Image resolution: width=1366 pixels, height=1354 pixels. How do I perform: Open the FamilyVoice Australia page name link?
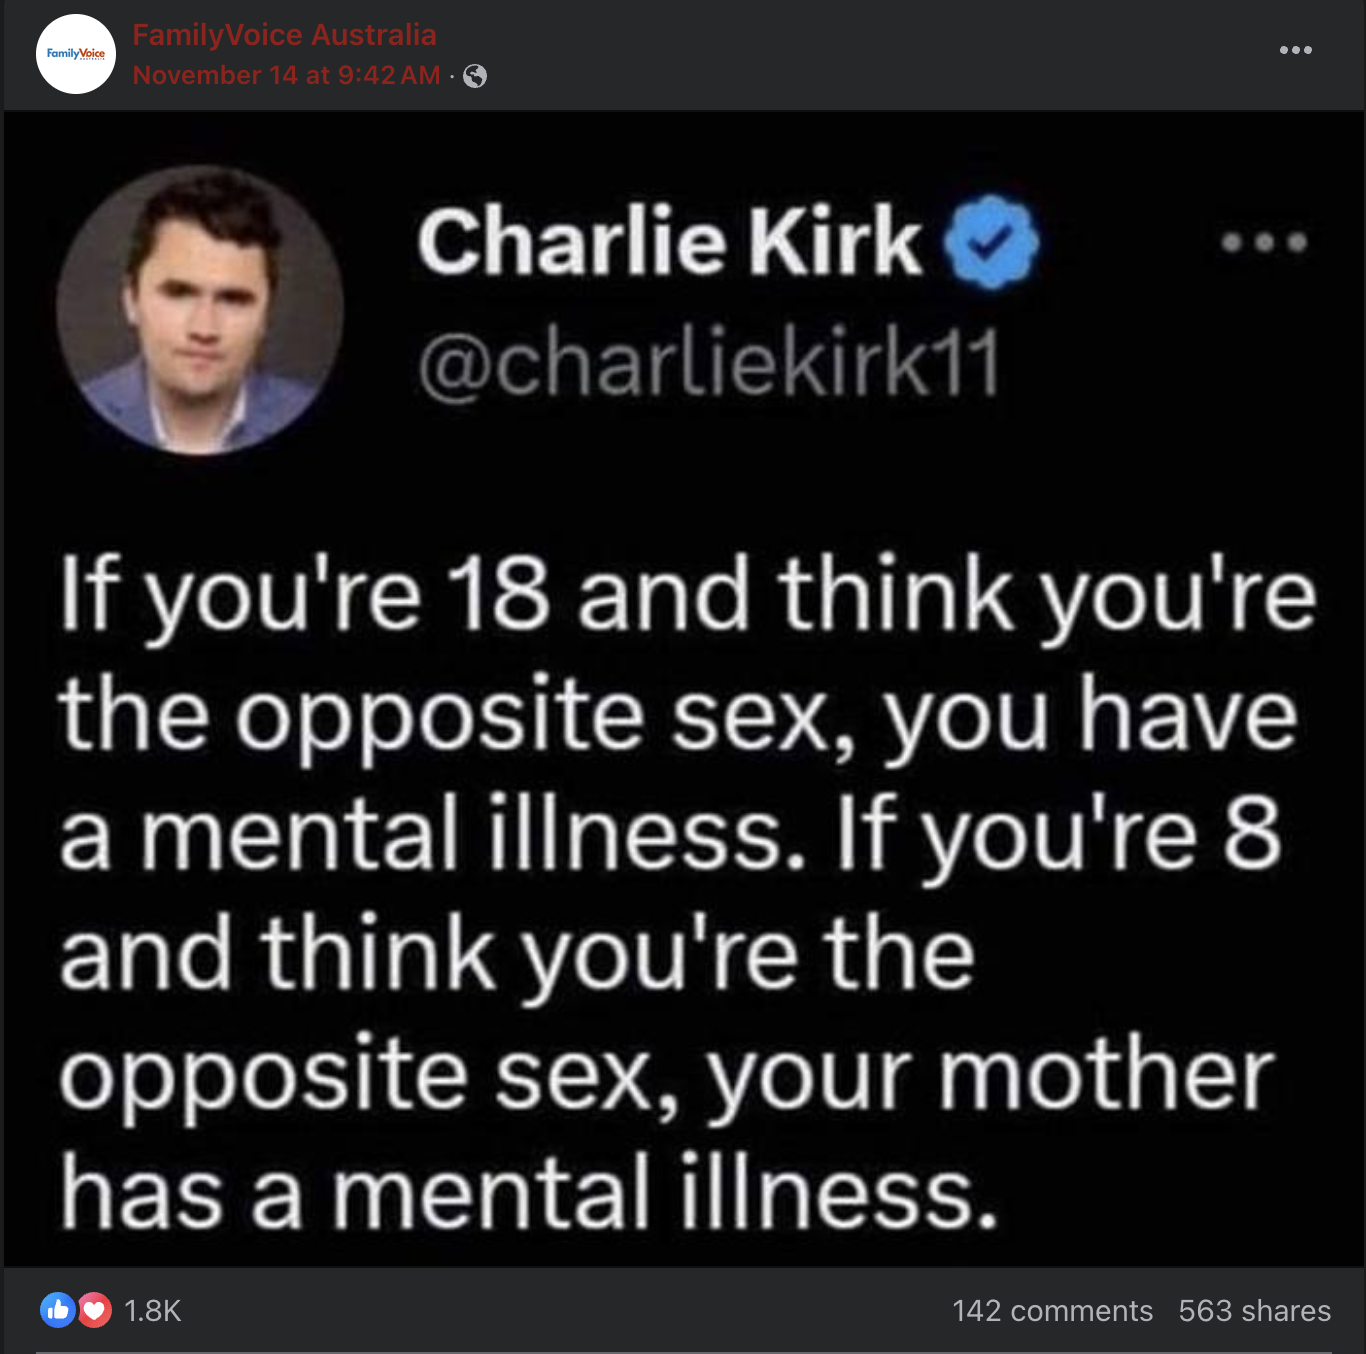point(284,35)
